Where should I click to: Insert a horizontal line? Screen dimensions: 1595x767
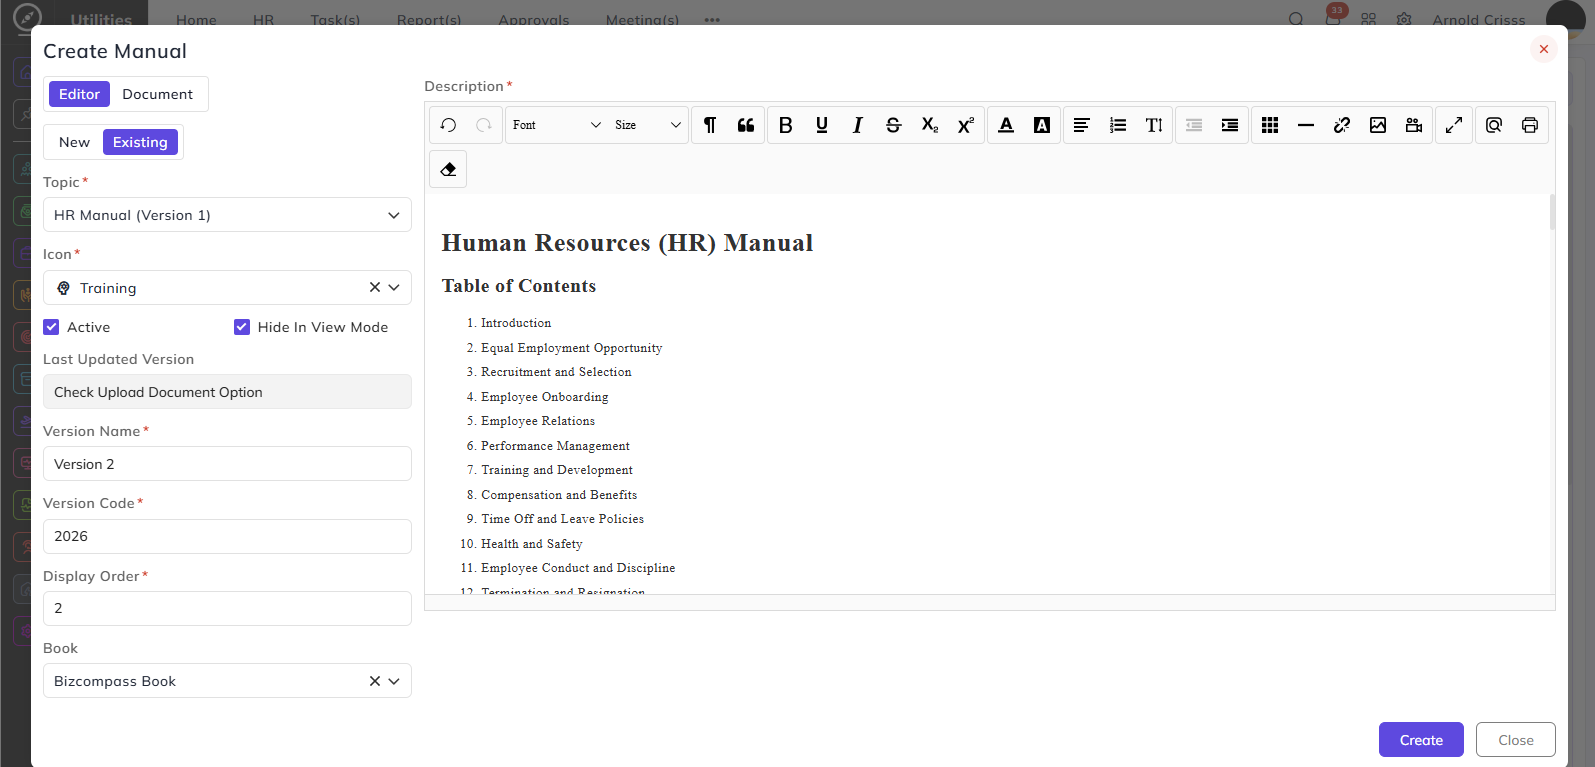pyautogui.click(x=1306, y=125)
